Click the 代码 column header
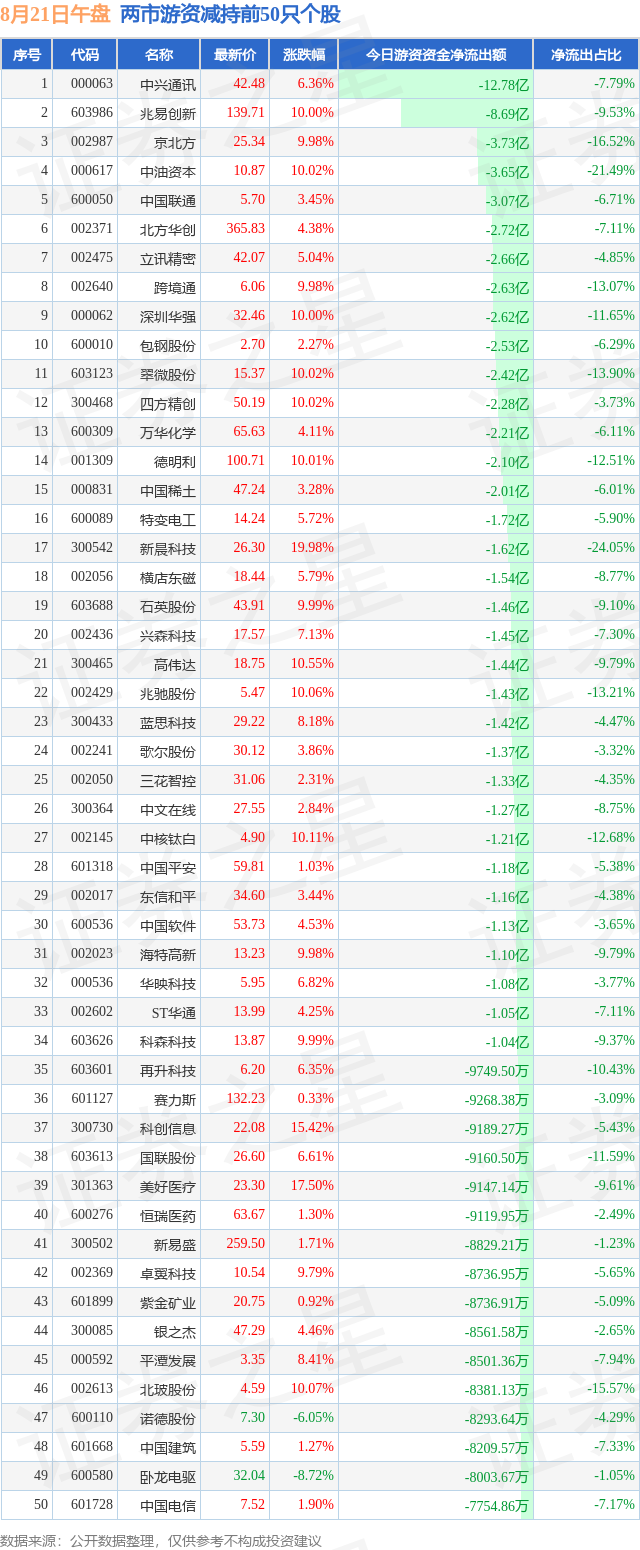 pos(86,55)
